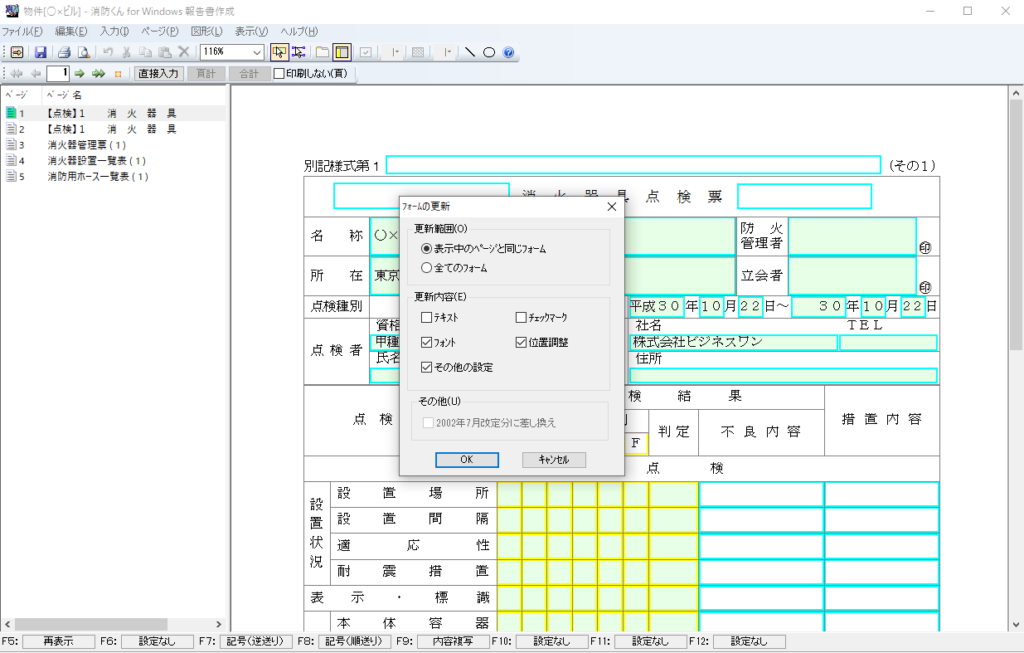Jump to last page double green arrow
The width and height of the screenshot is (1024, 653).
[x=99, y=74]
